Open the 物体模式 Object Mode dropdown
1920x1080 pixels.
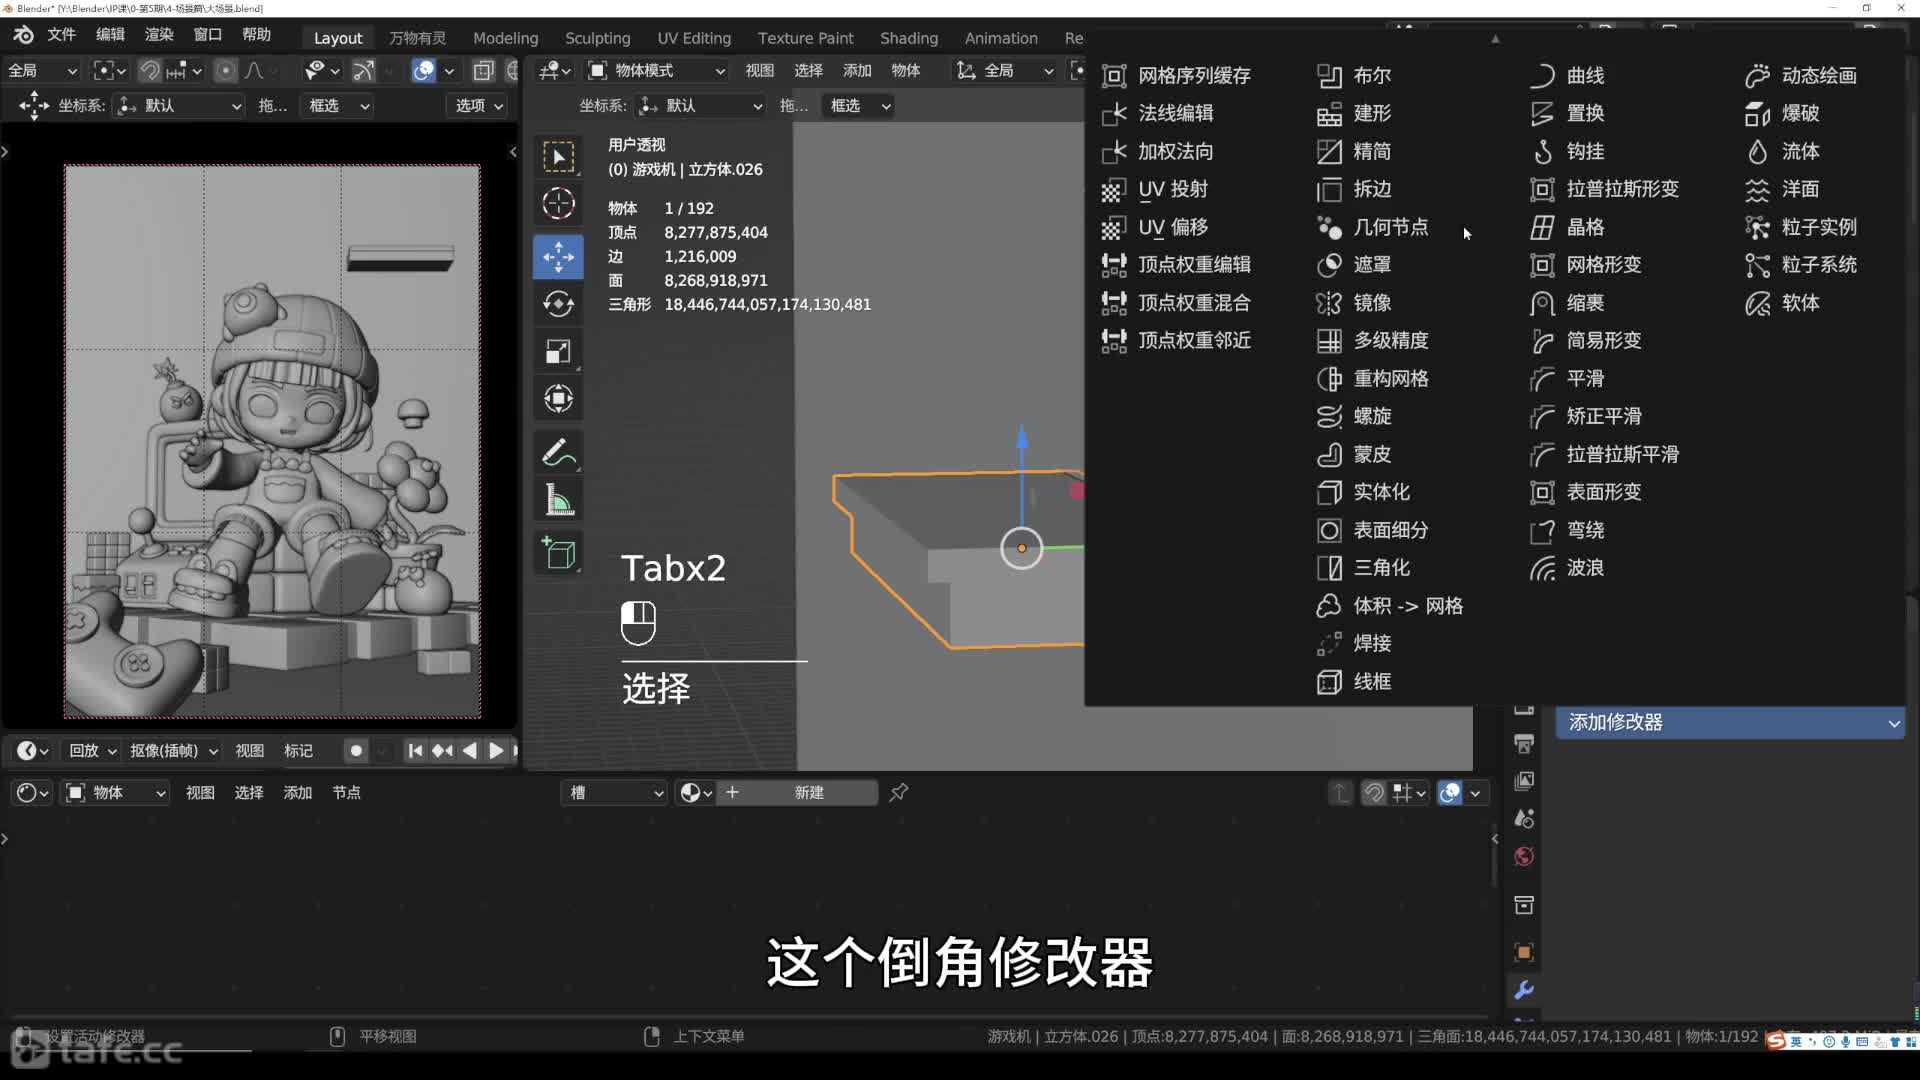[656, 71]
